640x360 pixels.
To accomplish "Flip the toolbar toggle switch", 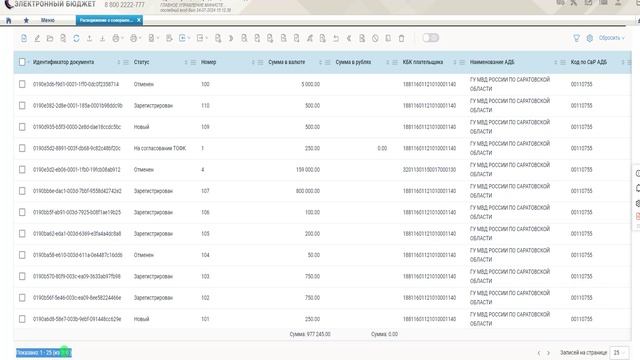I will (430, 38).
